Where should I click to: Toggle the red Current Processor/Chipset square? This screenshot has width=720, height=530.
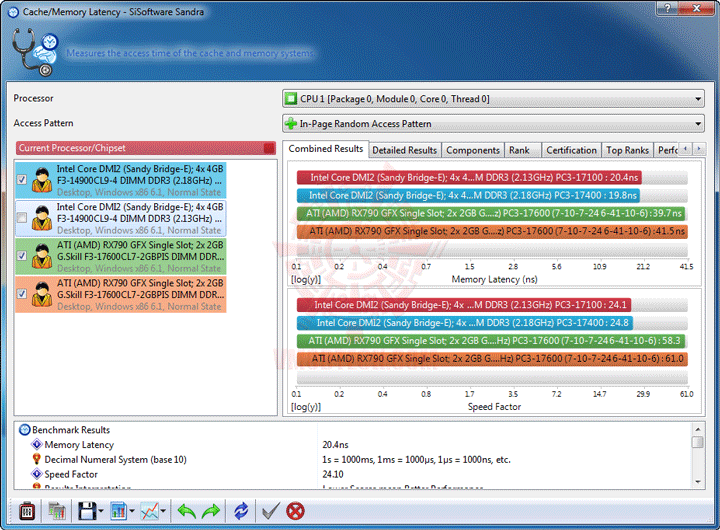click(x=269, y=148)
